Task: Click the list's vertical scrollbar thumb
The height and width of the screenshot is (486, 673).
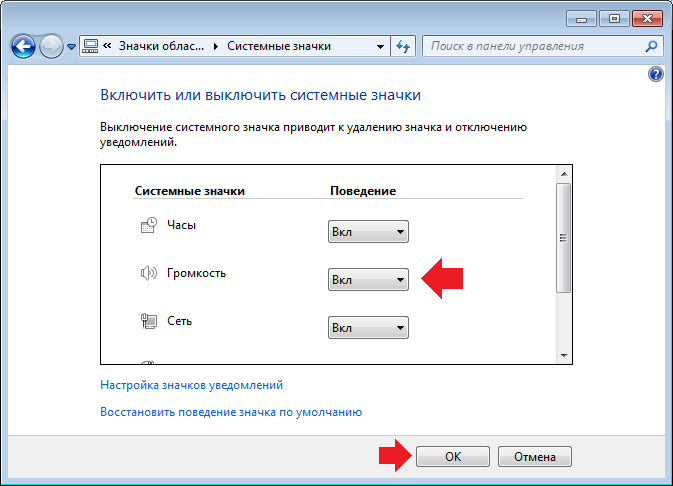Action: tap(564, 238)
